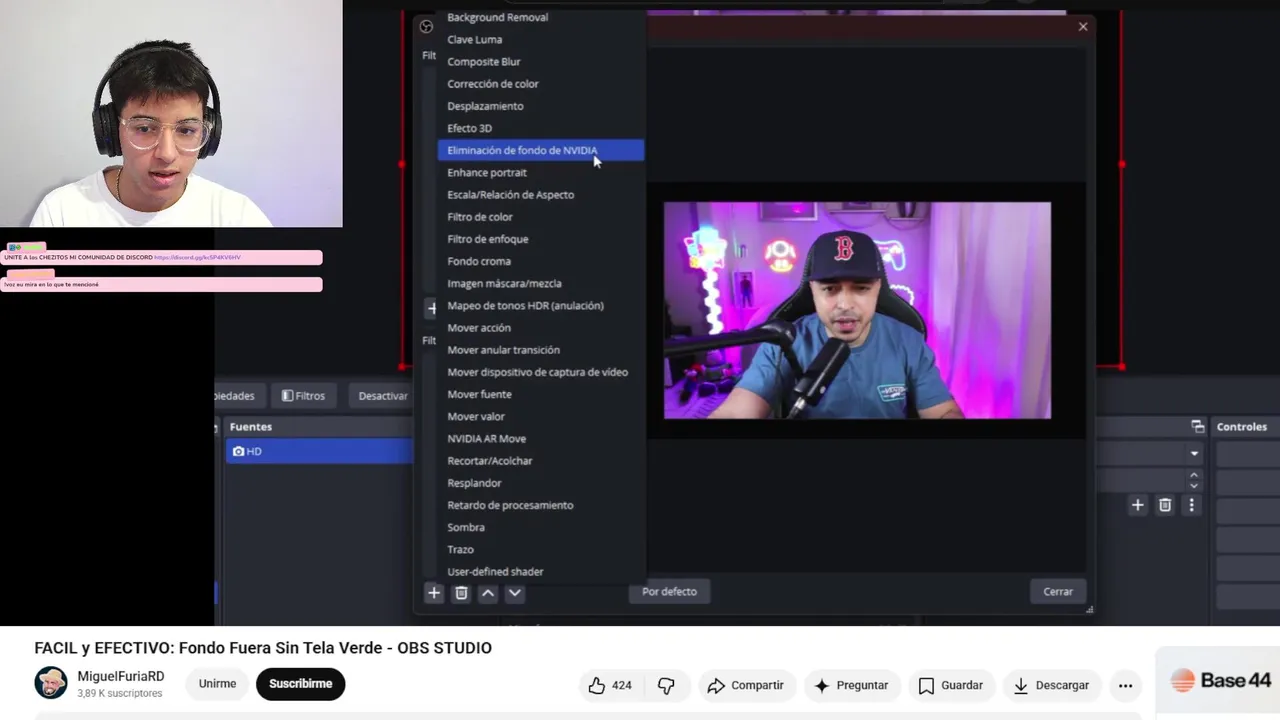Screen dimensions: 1280x720
Task: Click the dislike thumbs-down icon
Action: click(666, 685)
